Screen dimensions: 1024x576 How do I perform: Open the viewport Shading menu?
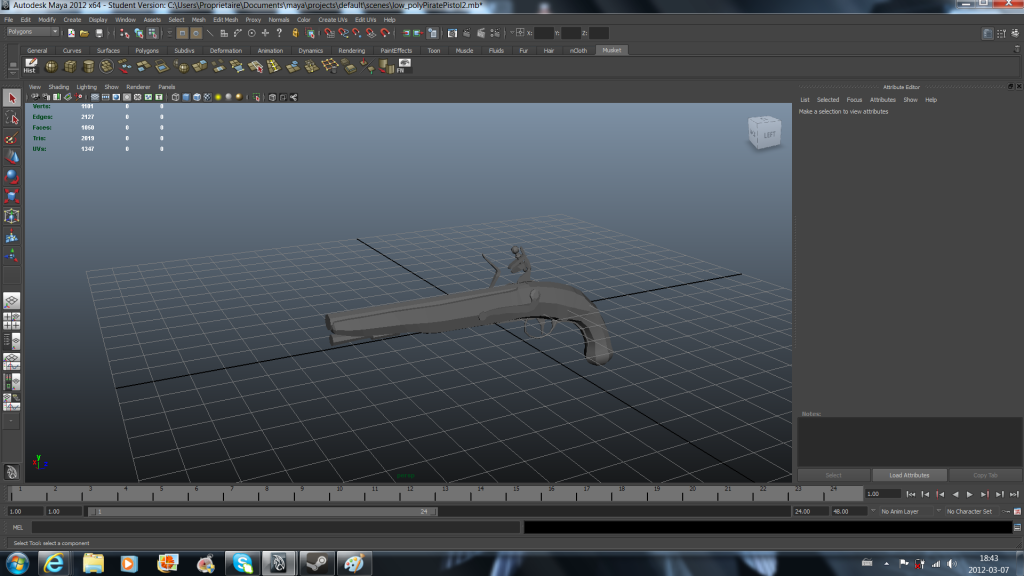58,87
